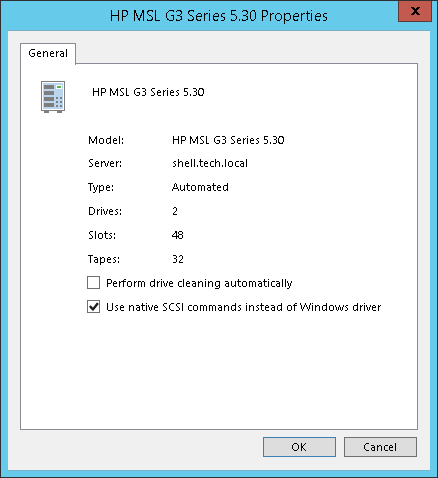Click the Drives: label
438x478 pixels.
(x=105, y=211)
